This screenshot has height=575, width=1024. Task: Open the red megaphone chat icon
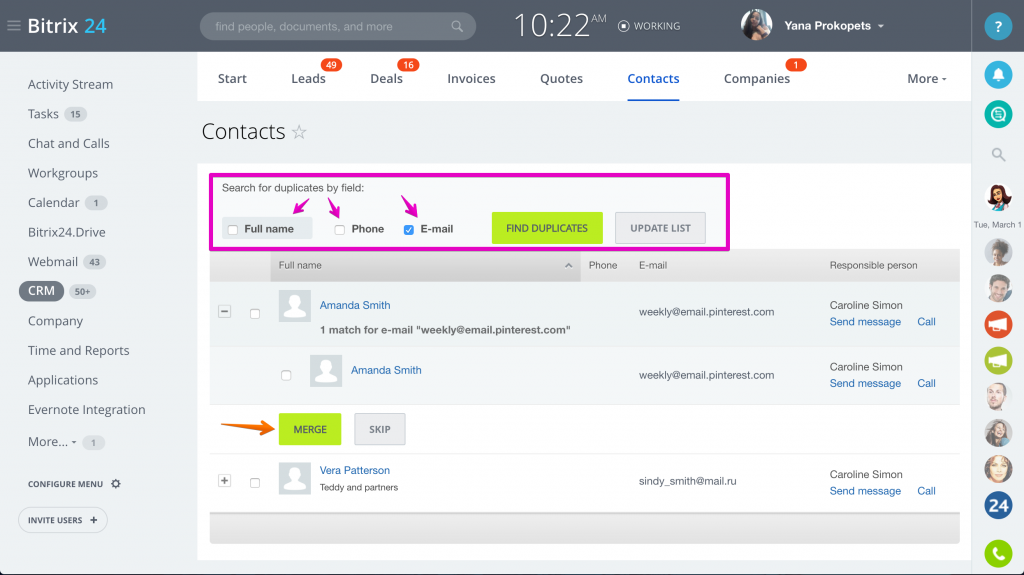click(x=998, y=324)
